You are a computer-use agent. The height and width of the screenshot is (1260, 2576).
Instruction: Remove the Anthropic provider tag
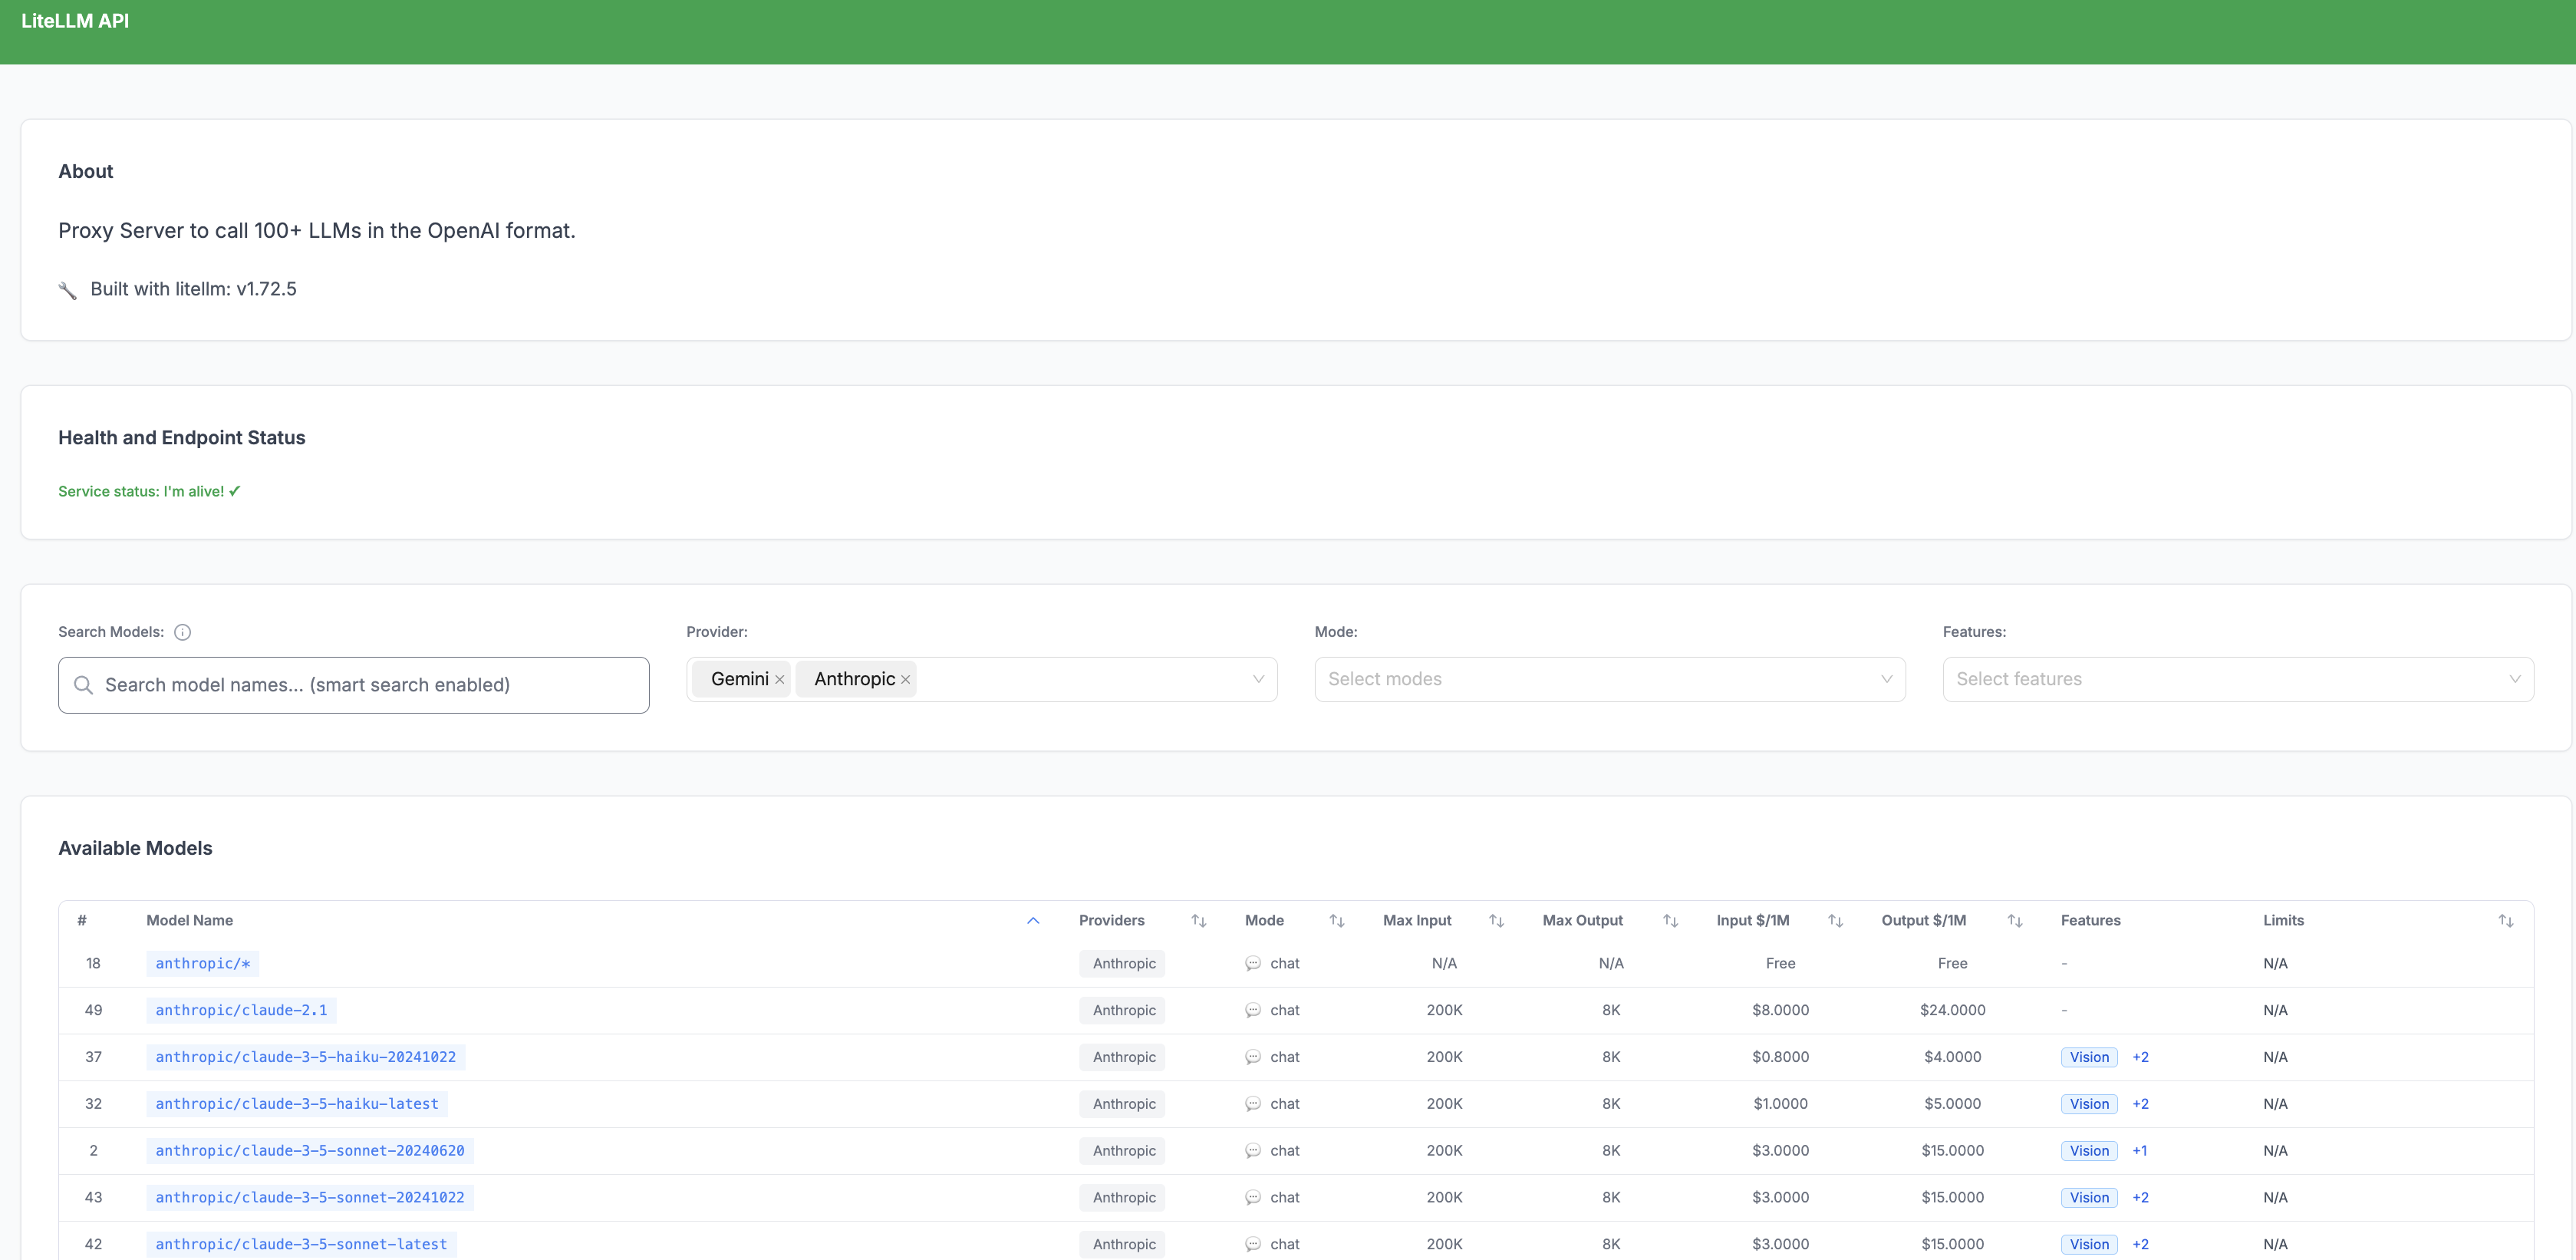pyautogui.click(x=905, y=680)
